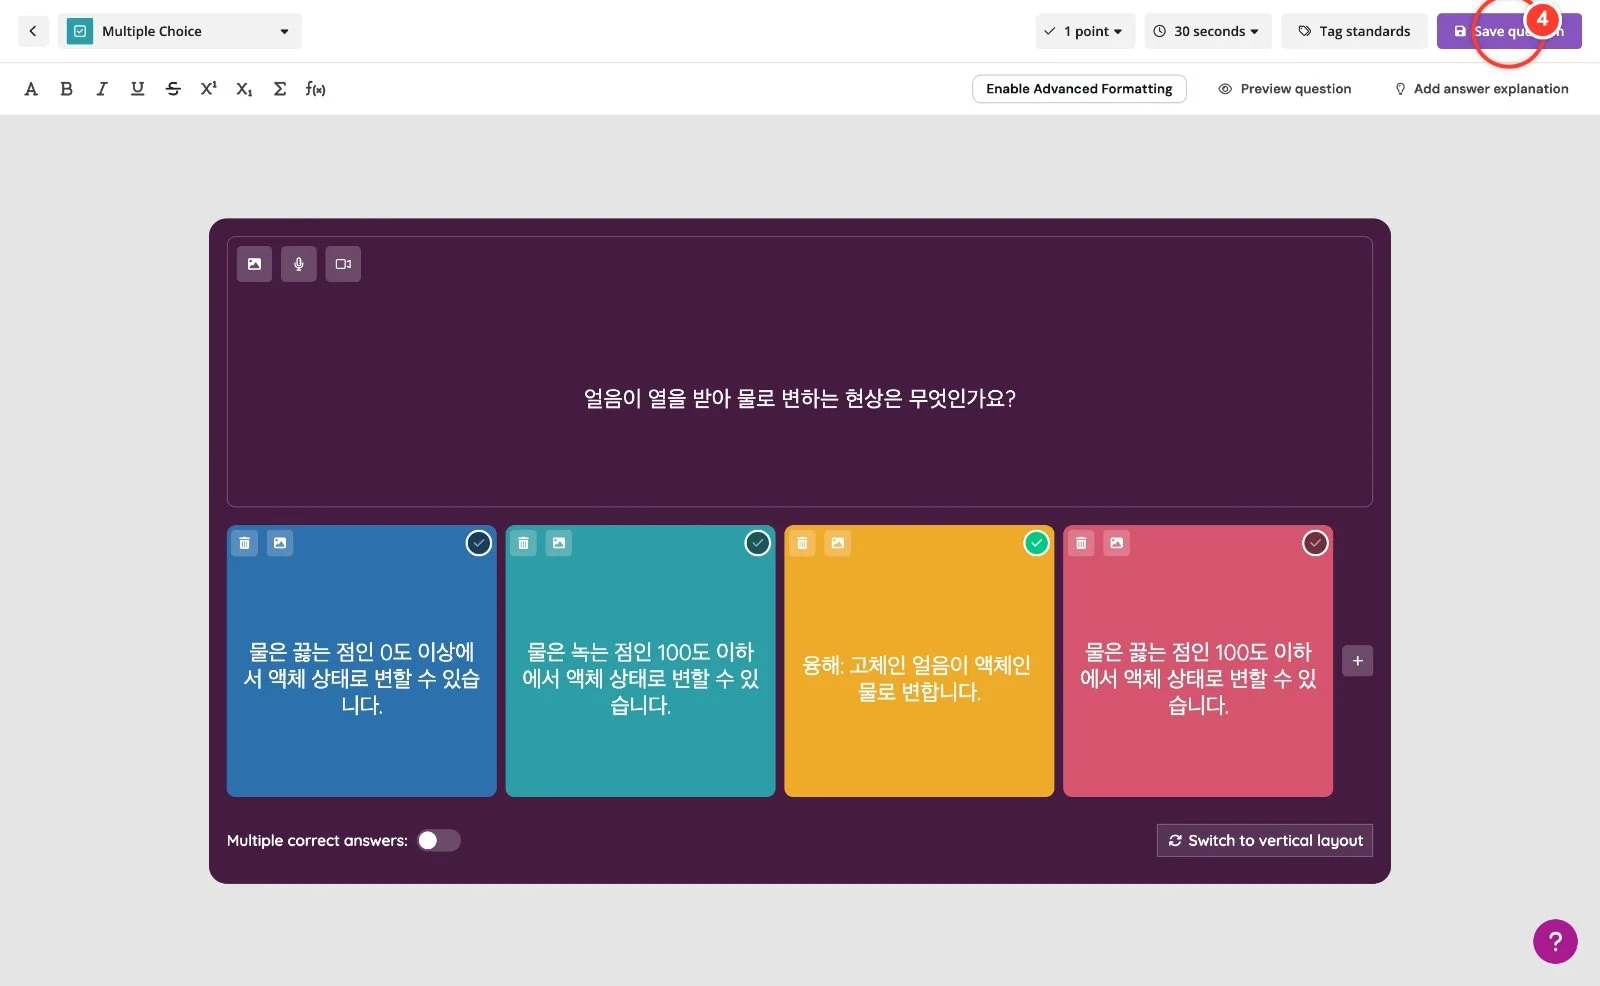1600x986 pixels.
Task: Toggle Multiple correct answers switch
Action: tap(439, 840)
